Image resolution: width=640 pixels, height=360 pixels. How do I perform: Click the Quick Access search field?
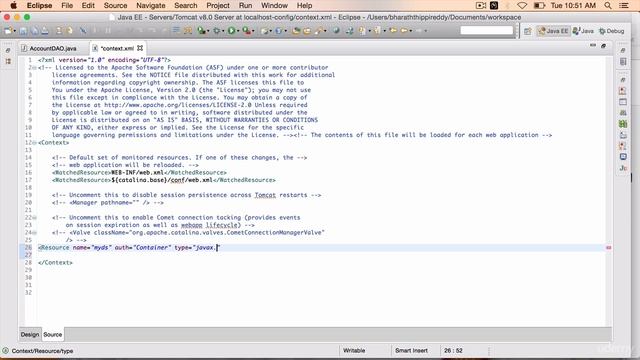487,31
